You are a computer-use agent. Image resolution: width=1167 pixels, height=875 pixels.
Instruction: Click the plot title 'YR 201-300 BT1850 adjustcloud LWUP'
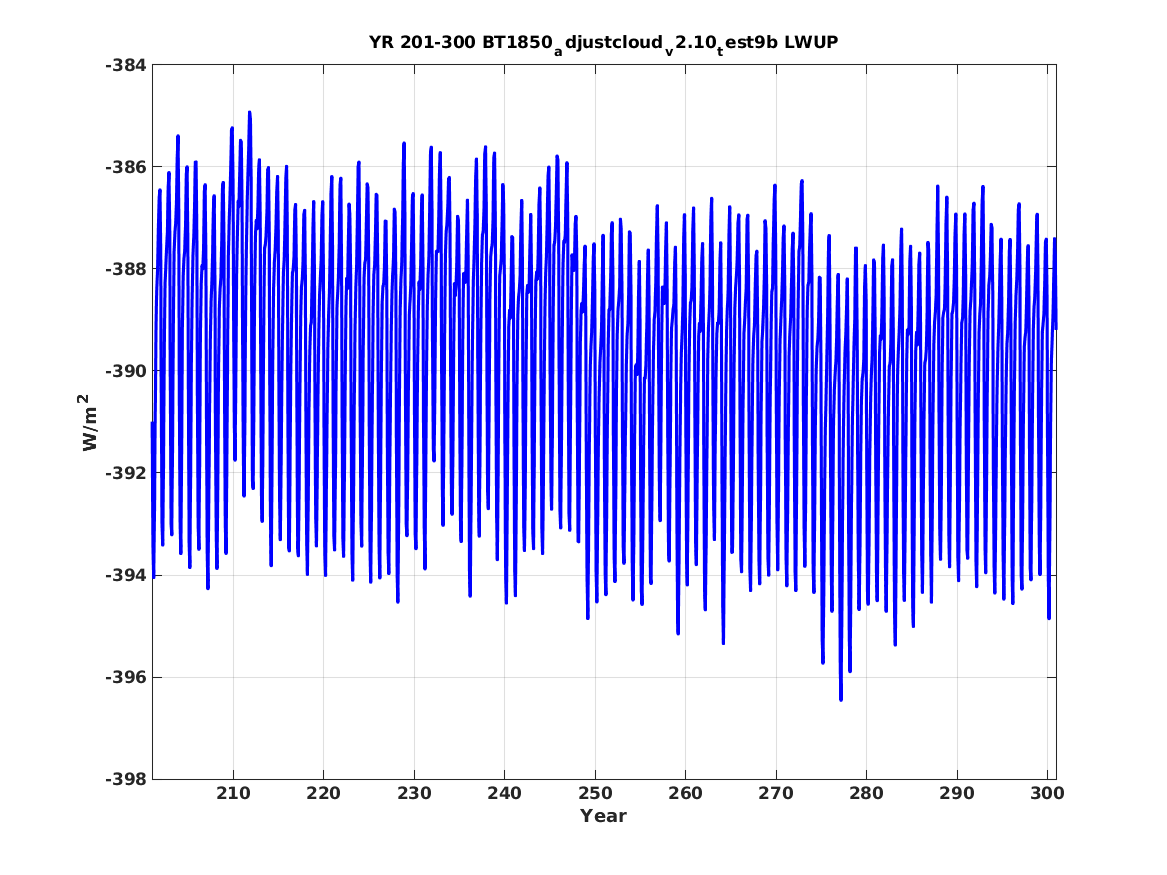(x=604, y=43)
